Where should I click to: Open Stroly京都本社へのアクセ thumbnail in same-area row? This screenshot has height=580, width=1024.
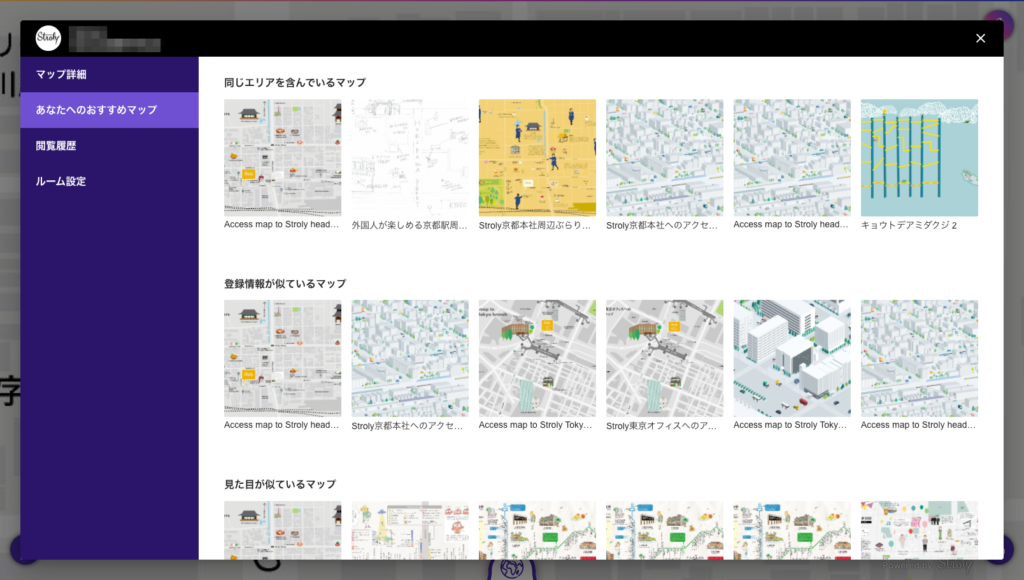[664, 157]
